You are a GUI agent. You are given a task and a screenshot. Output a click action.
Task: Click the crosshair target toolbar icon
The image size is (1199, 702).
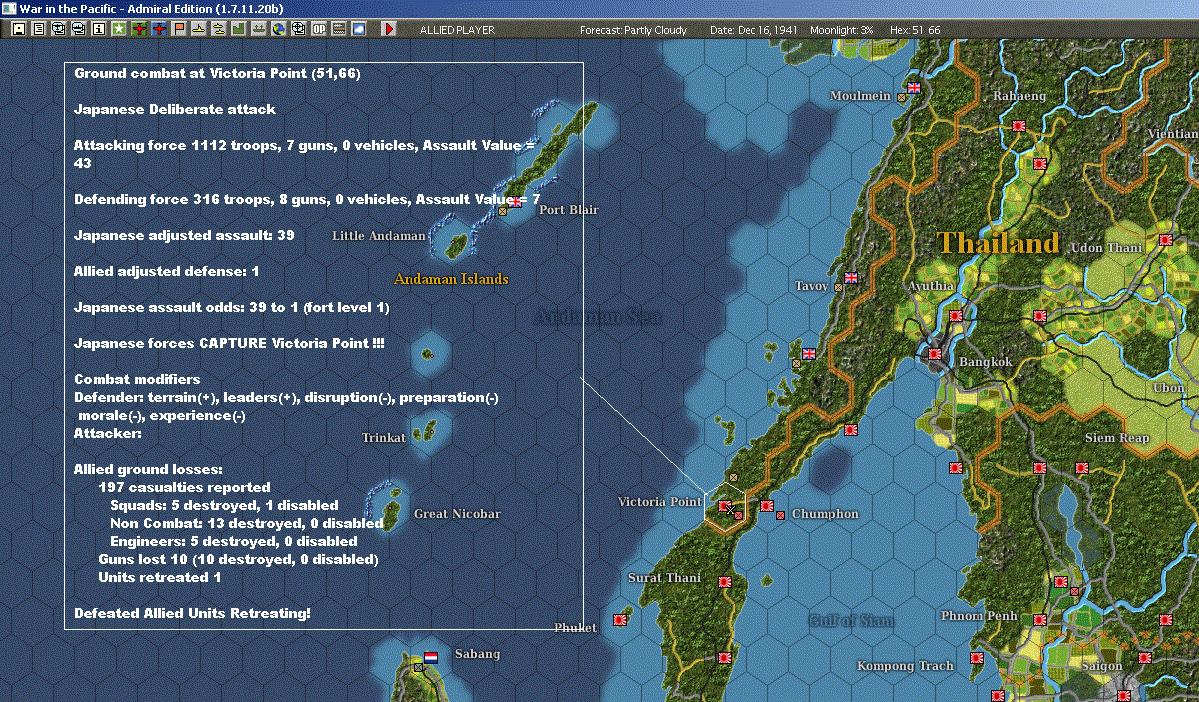(298, 29)
